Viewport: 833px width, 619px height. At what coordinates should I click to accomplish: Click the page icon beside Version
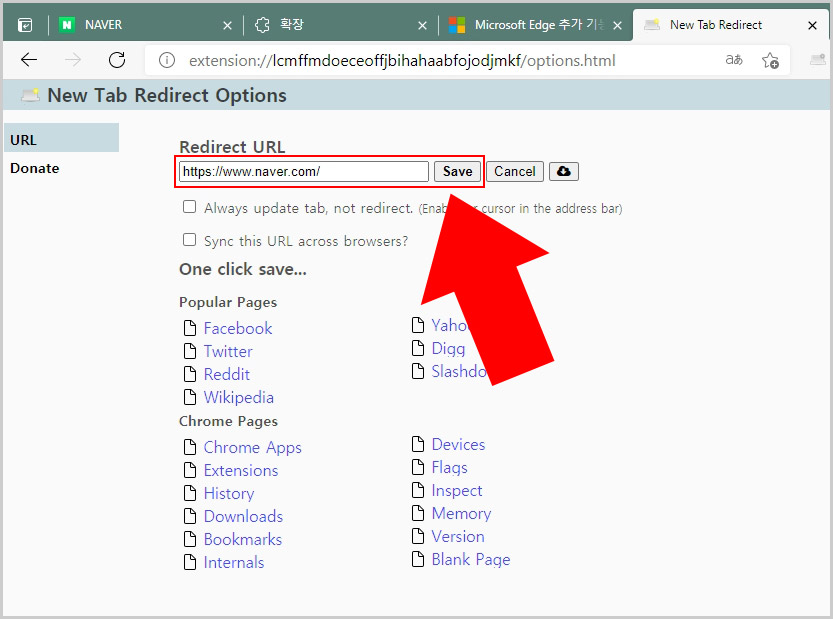tap(418, 536)
